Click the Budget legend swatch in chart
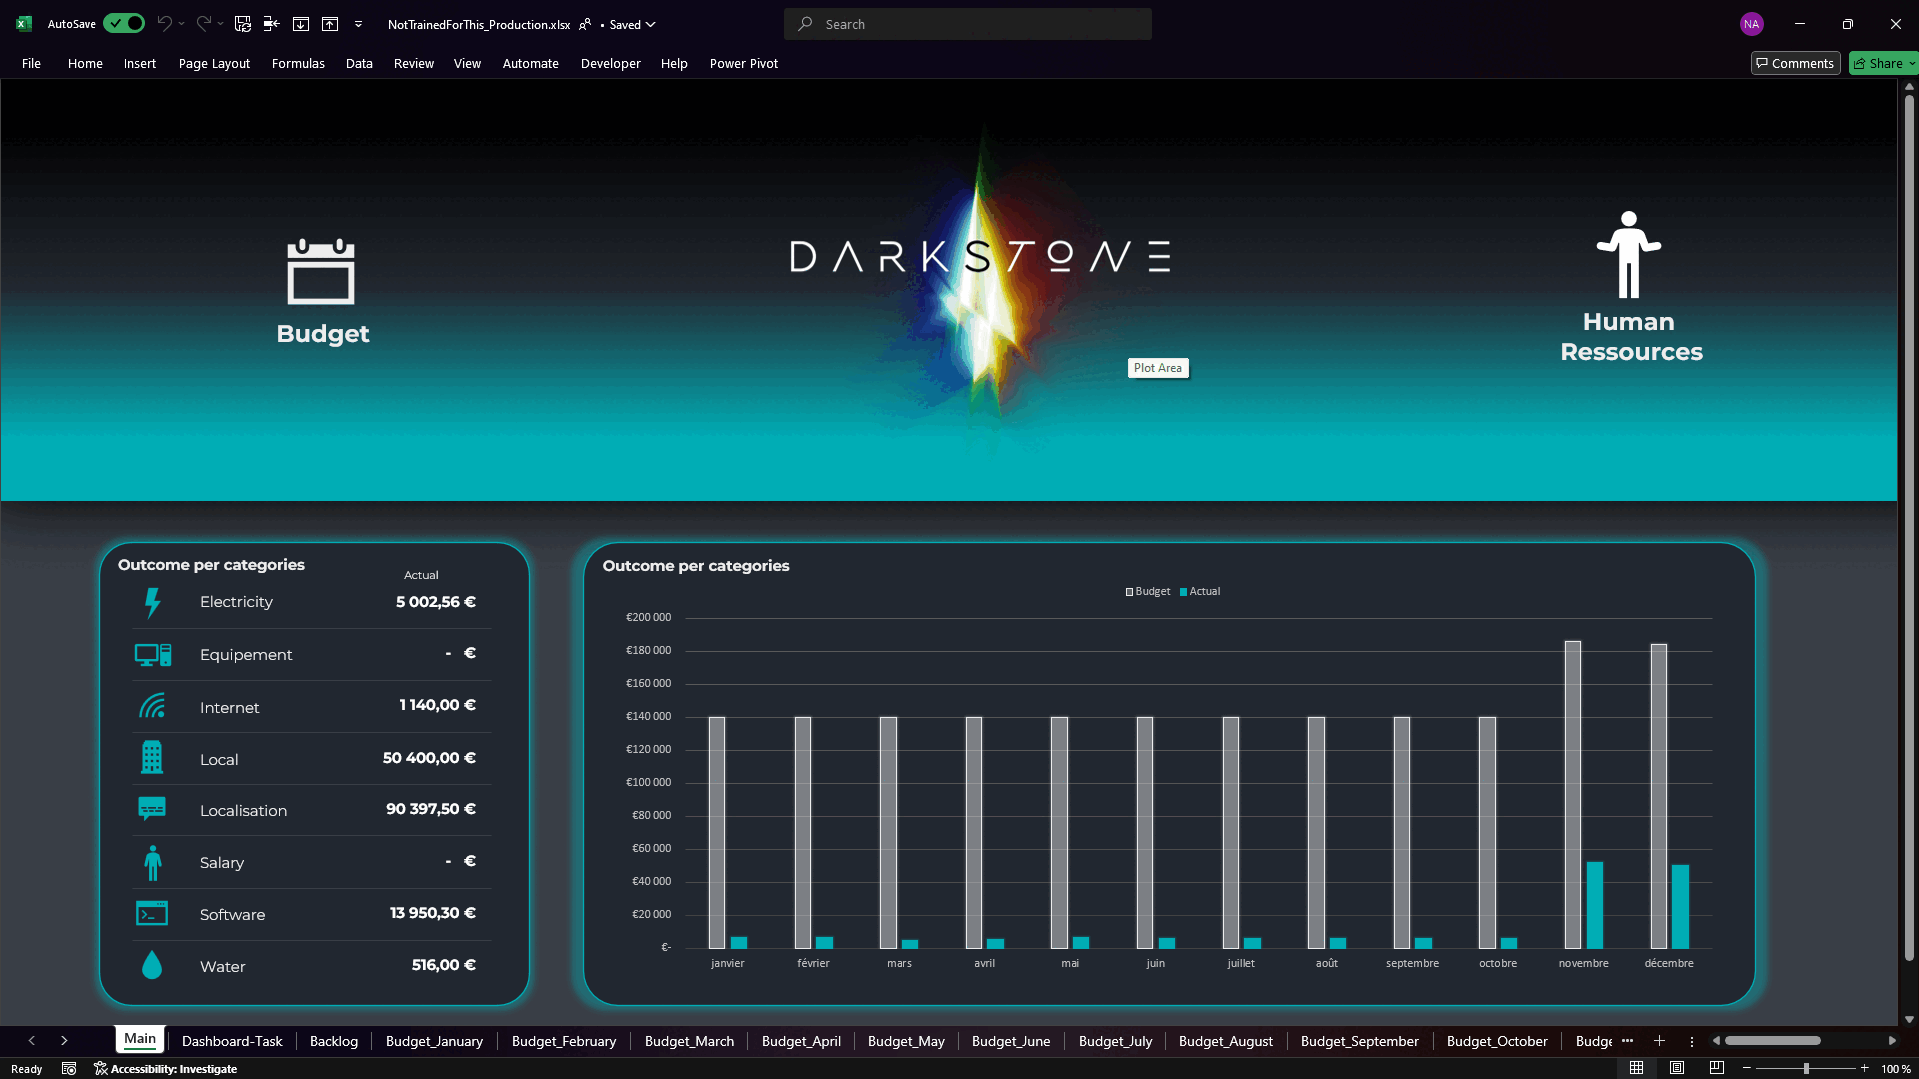The image size is (1919, 1079). 1129,592
